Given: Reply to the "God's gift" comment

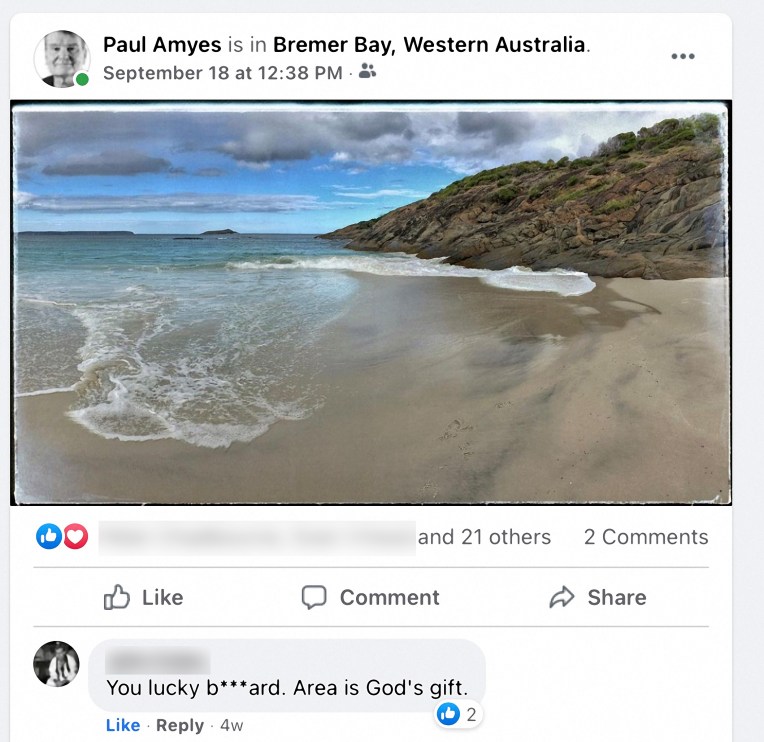Looking at the screenshot, I should (x=180, y=725).
